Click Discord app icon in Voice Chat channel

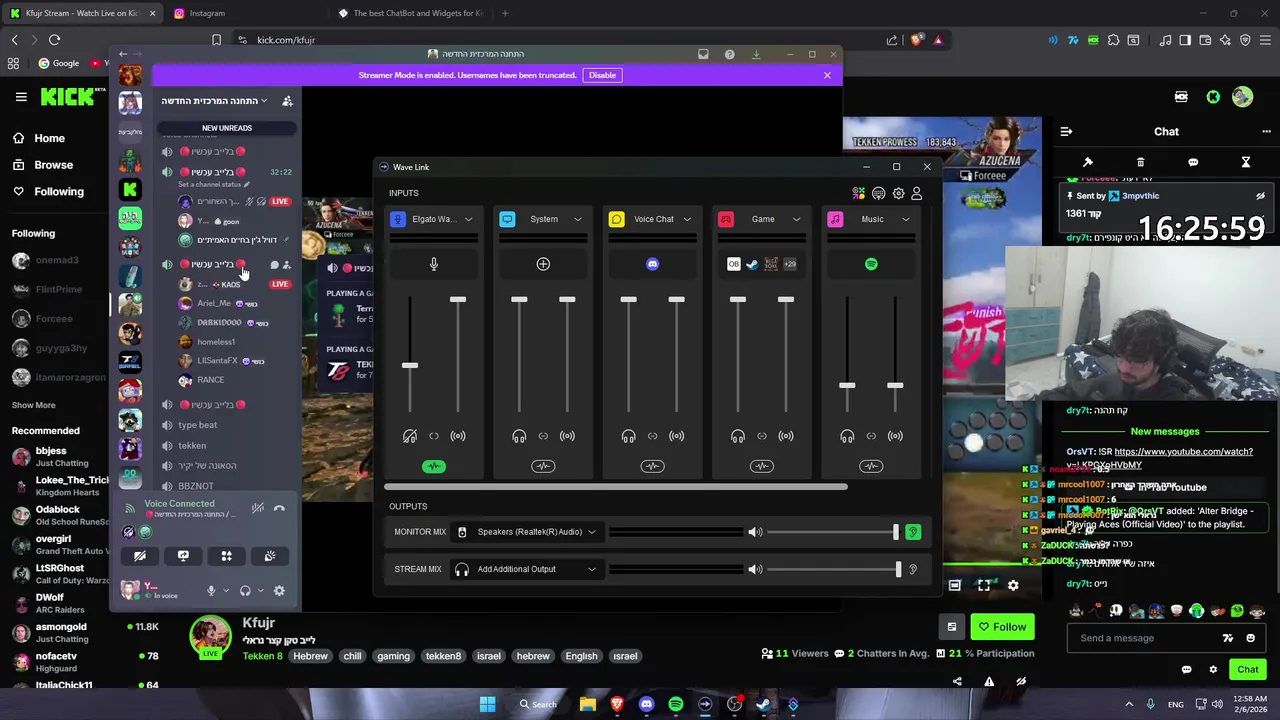click(x=652, y=264)
